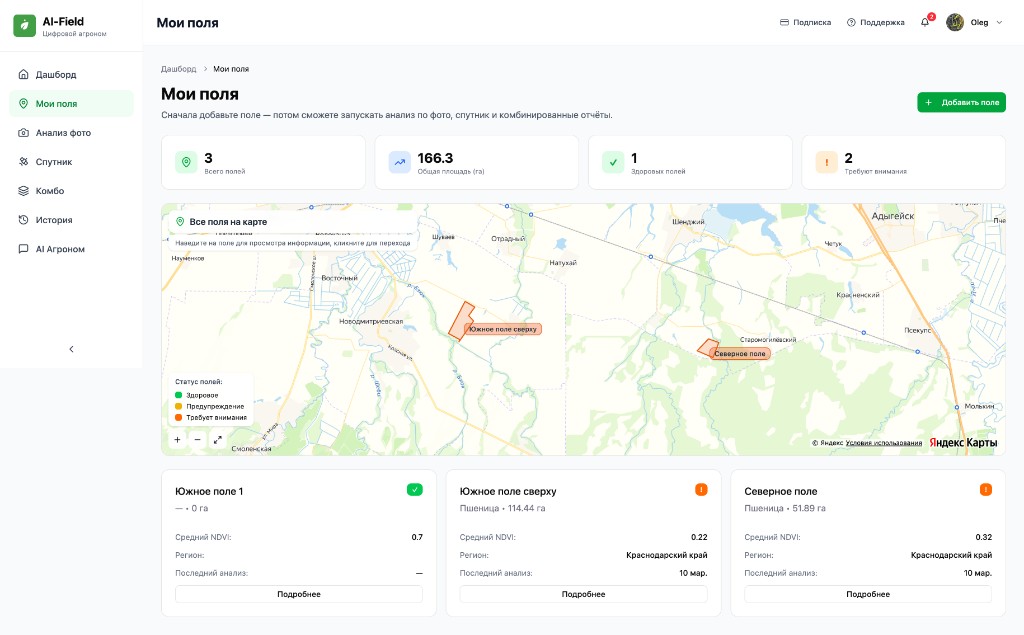Collapse the left sidebar with chevron
1024x635 pixels.
(x=71, y=349)
